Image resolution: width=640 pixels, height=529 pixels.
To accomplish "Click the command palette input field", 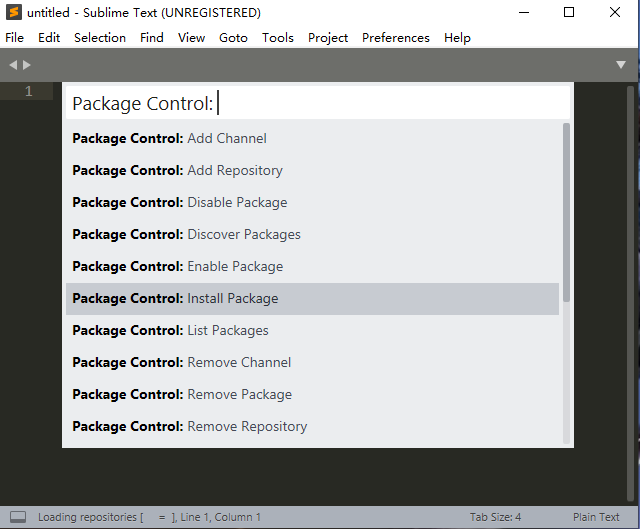I will point(390,103).
